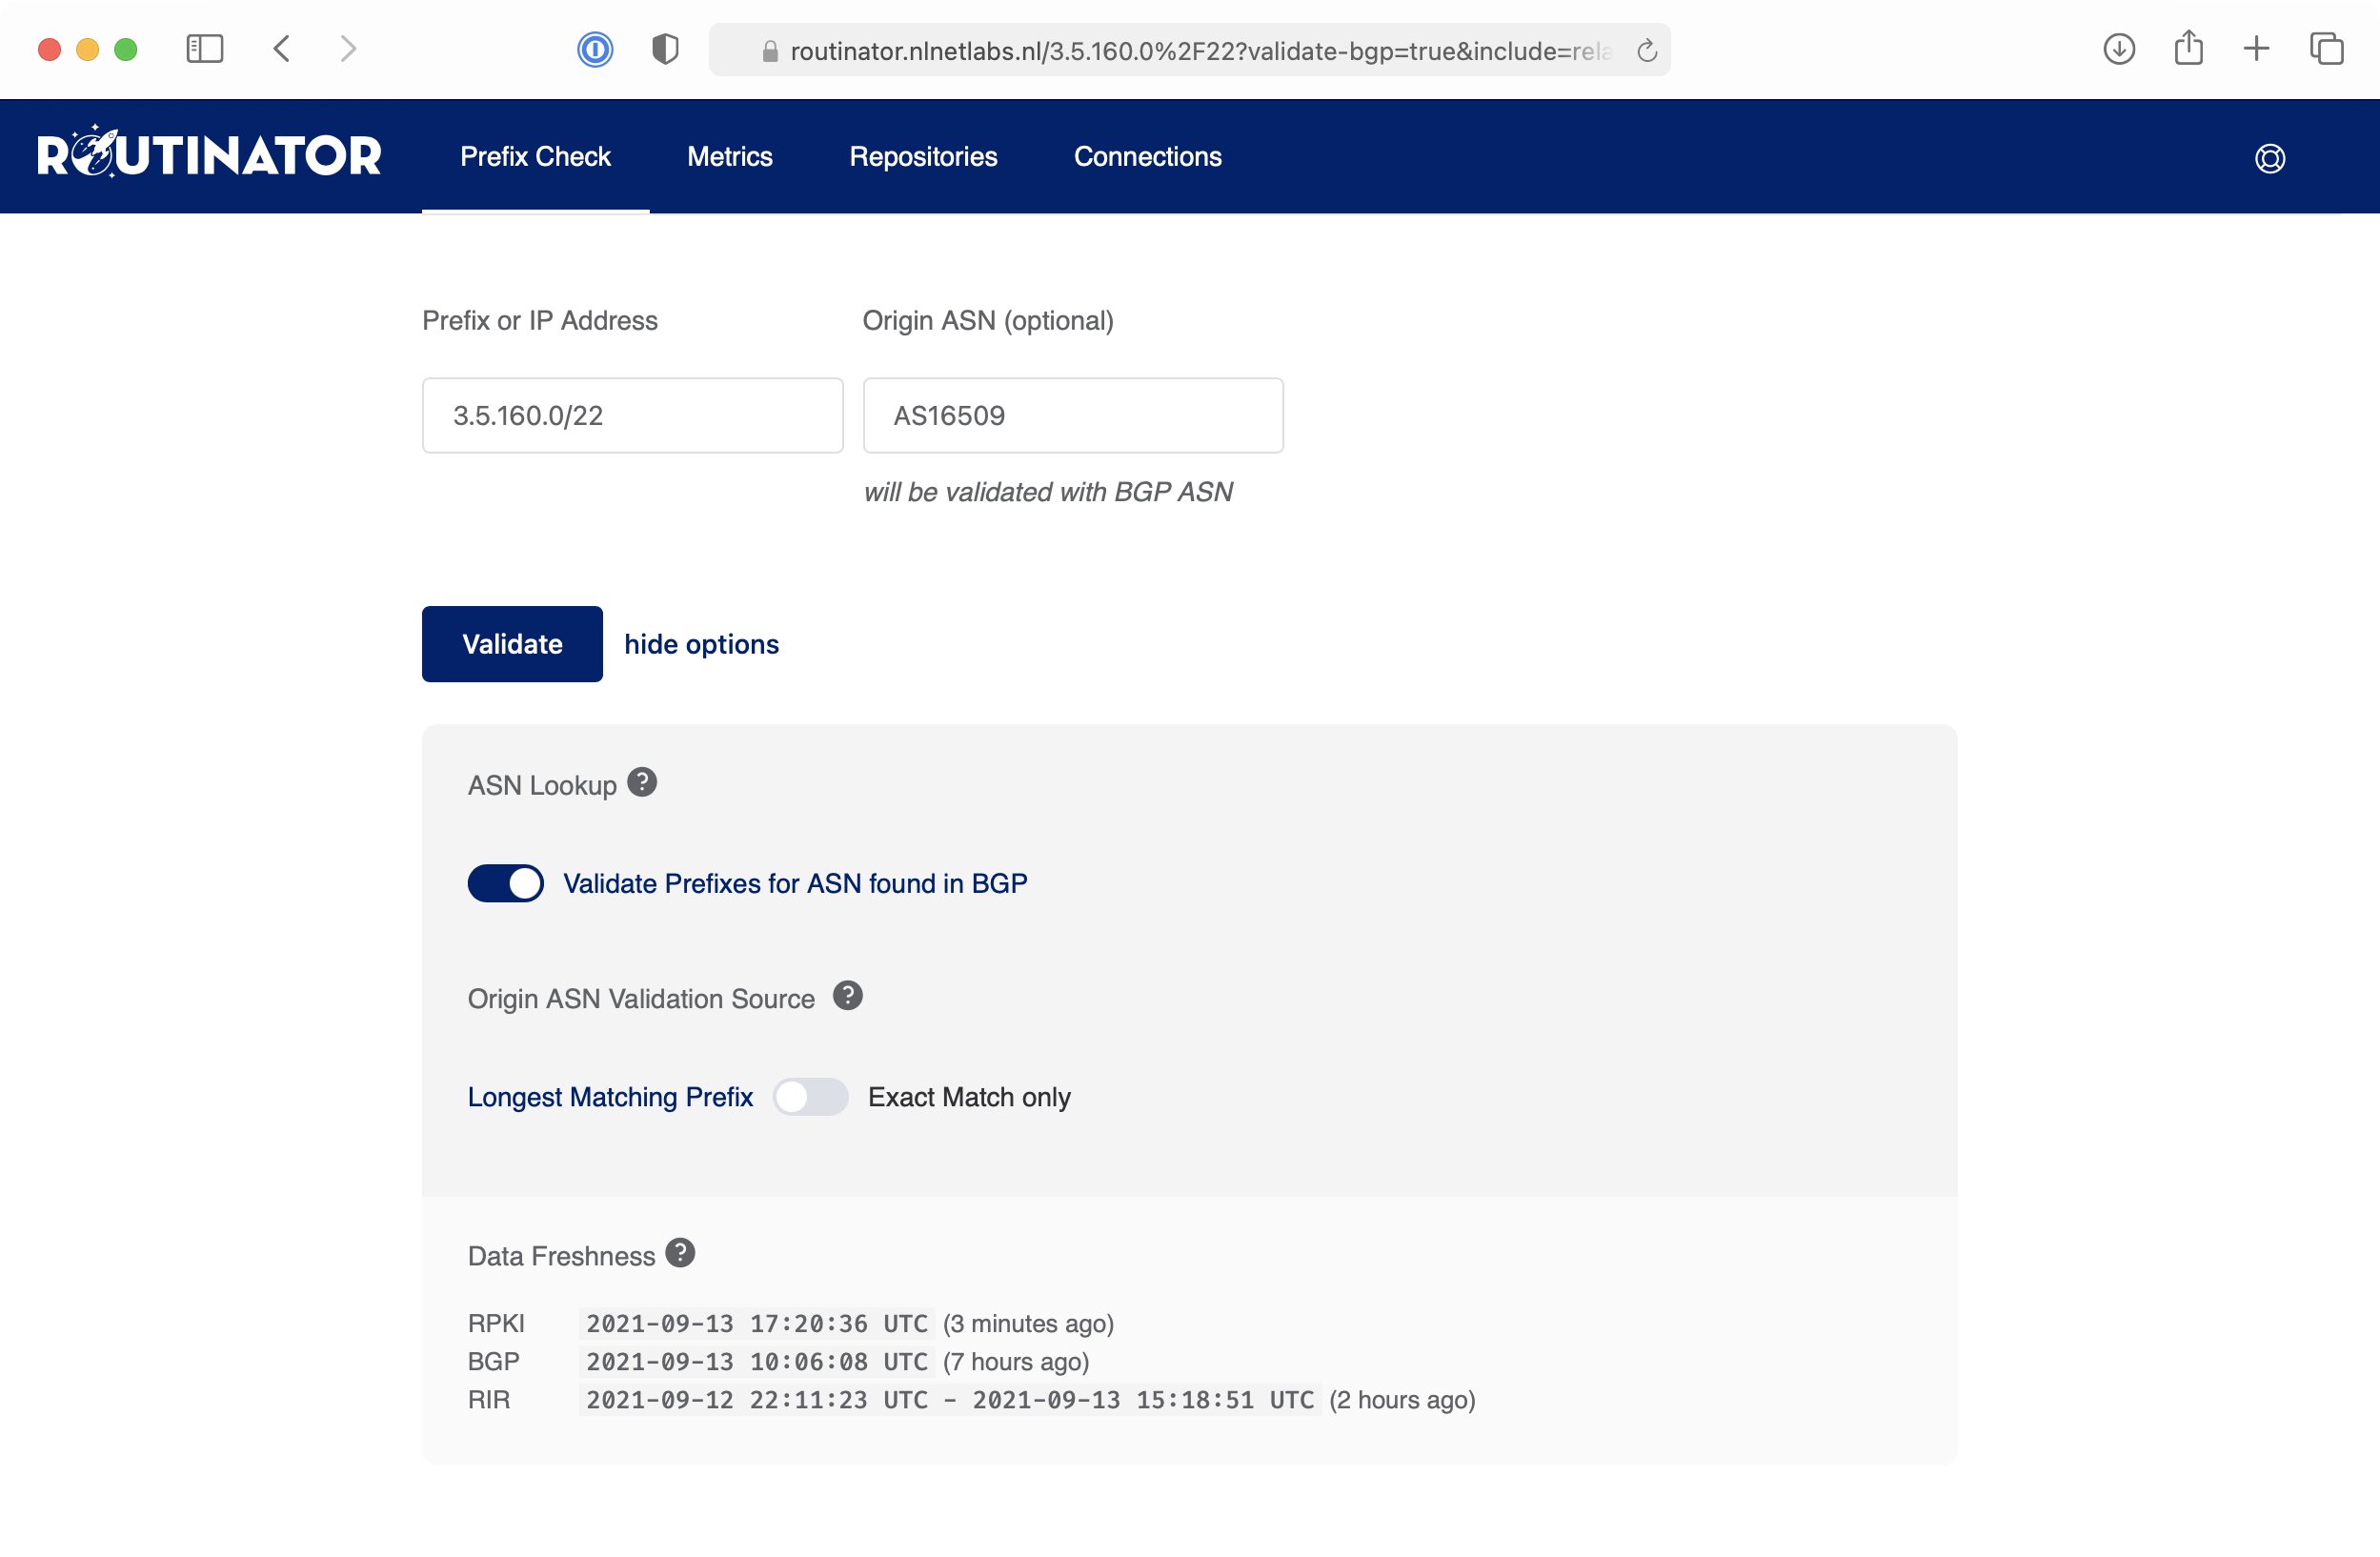This screenshot has height=1557, width=2380.
Task: Reload the page with refresh icon
Action: point(1646,51)
